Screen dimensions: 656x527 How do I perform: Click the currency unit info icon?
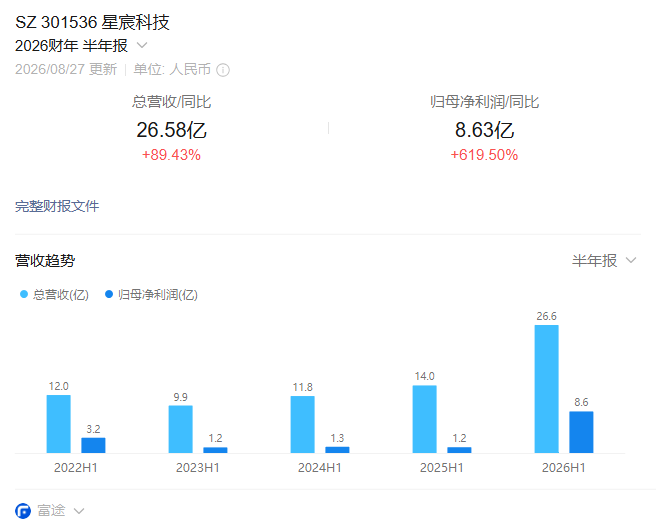[x=223, y=70]
